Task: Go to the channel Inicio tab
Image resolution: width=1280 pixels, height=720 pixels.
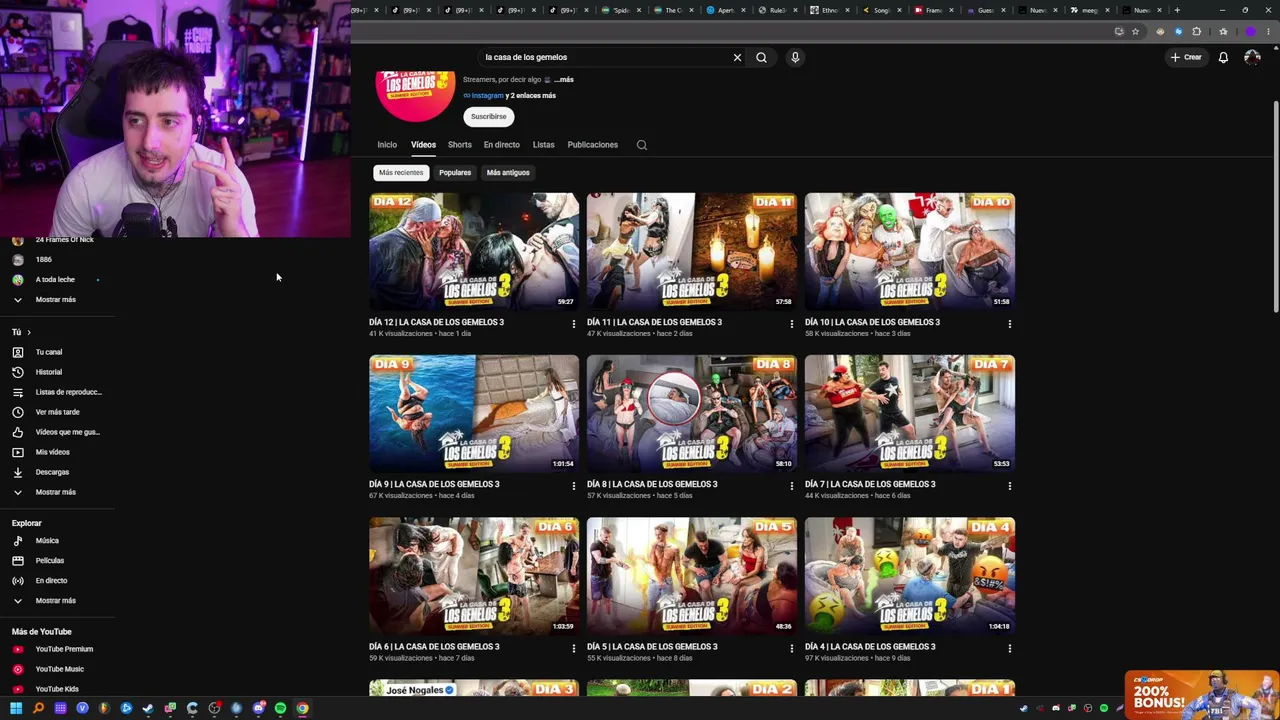Action: pos(387,145)
